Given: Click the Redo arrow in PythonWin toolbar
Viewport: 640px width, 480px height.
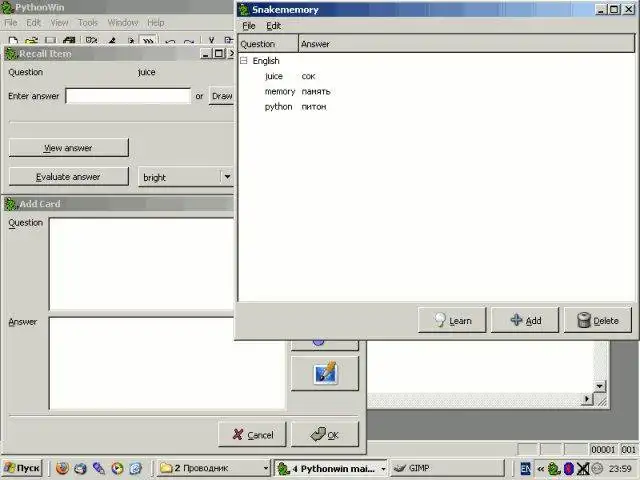Looking at the screenshot, I should click(189, 42).
